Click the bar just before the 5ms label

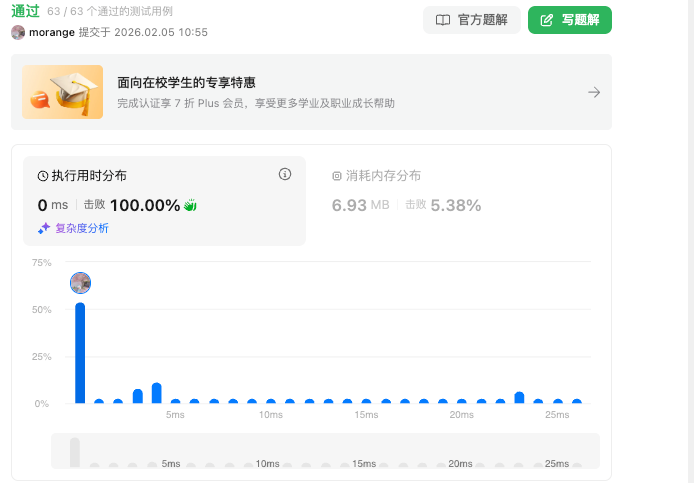pos(157,393)
